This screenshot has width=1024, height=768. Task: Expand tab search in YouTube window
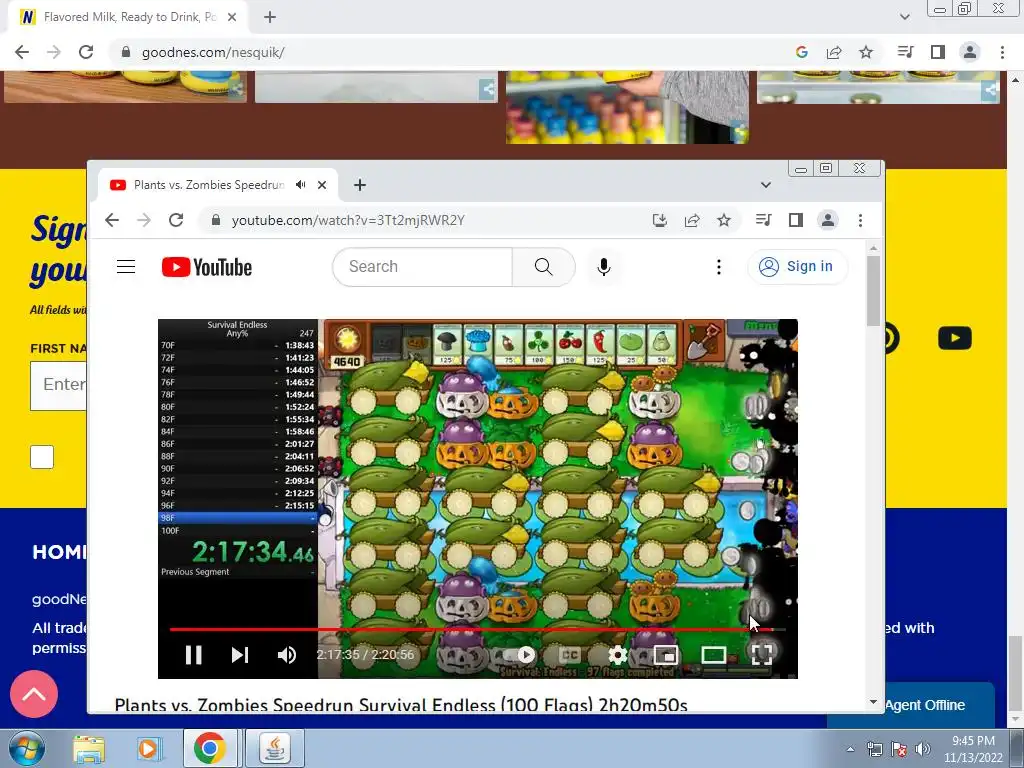[765, 185]
